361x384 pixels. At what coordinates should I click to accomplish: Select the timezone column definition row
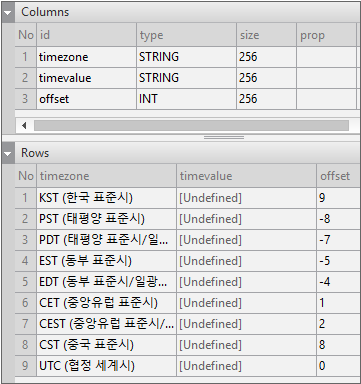pos(186,57)
